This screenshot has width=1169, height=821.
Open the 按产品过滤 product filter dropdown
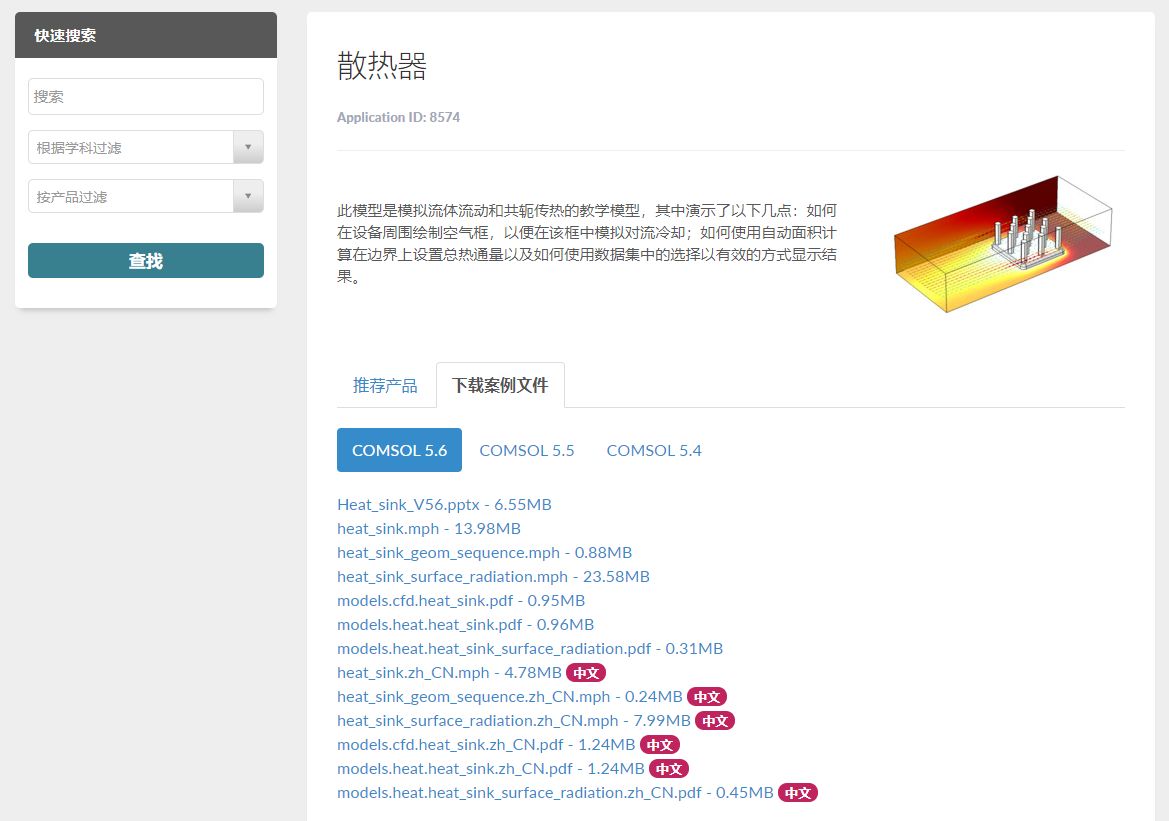[145, 197]
